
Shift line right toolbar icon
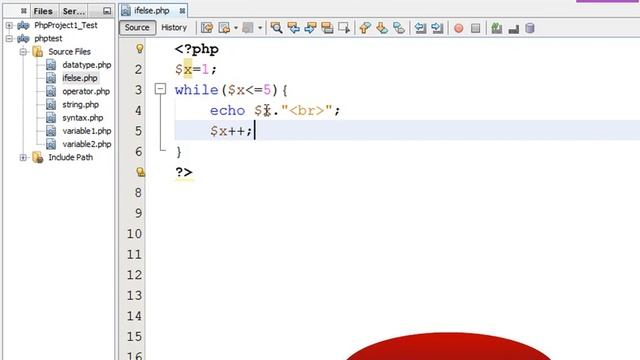[x=437, y=28]
